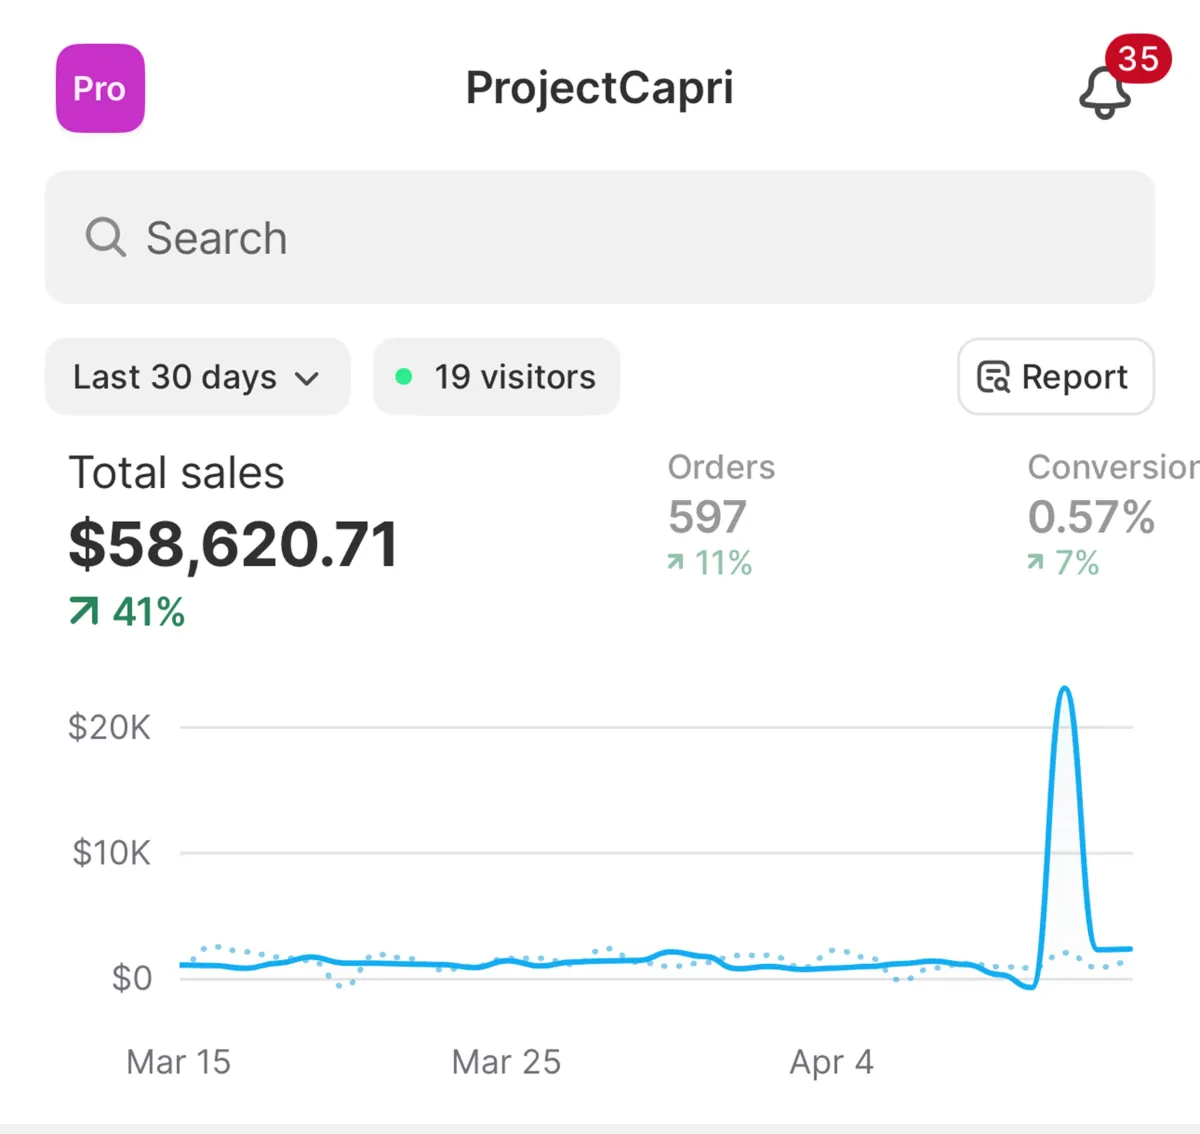Tap the ProjectCapri store title
Screen dimensions: 1200x1134
coord(600,88)
